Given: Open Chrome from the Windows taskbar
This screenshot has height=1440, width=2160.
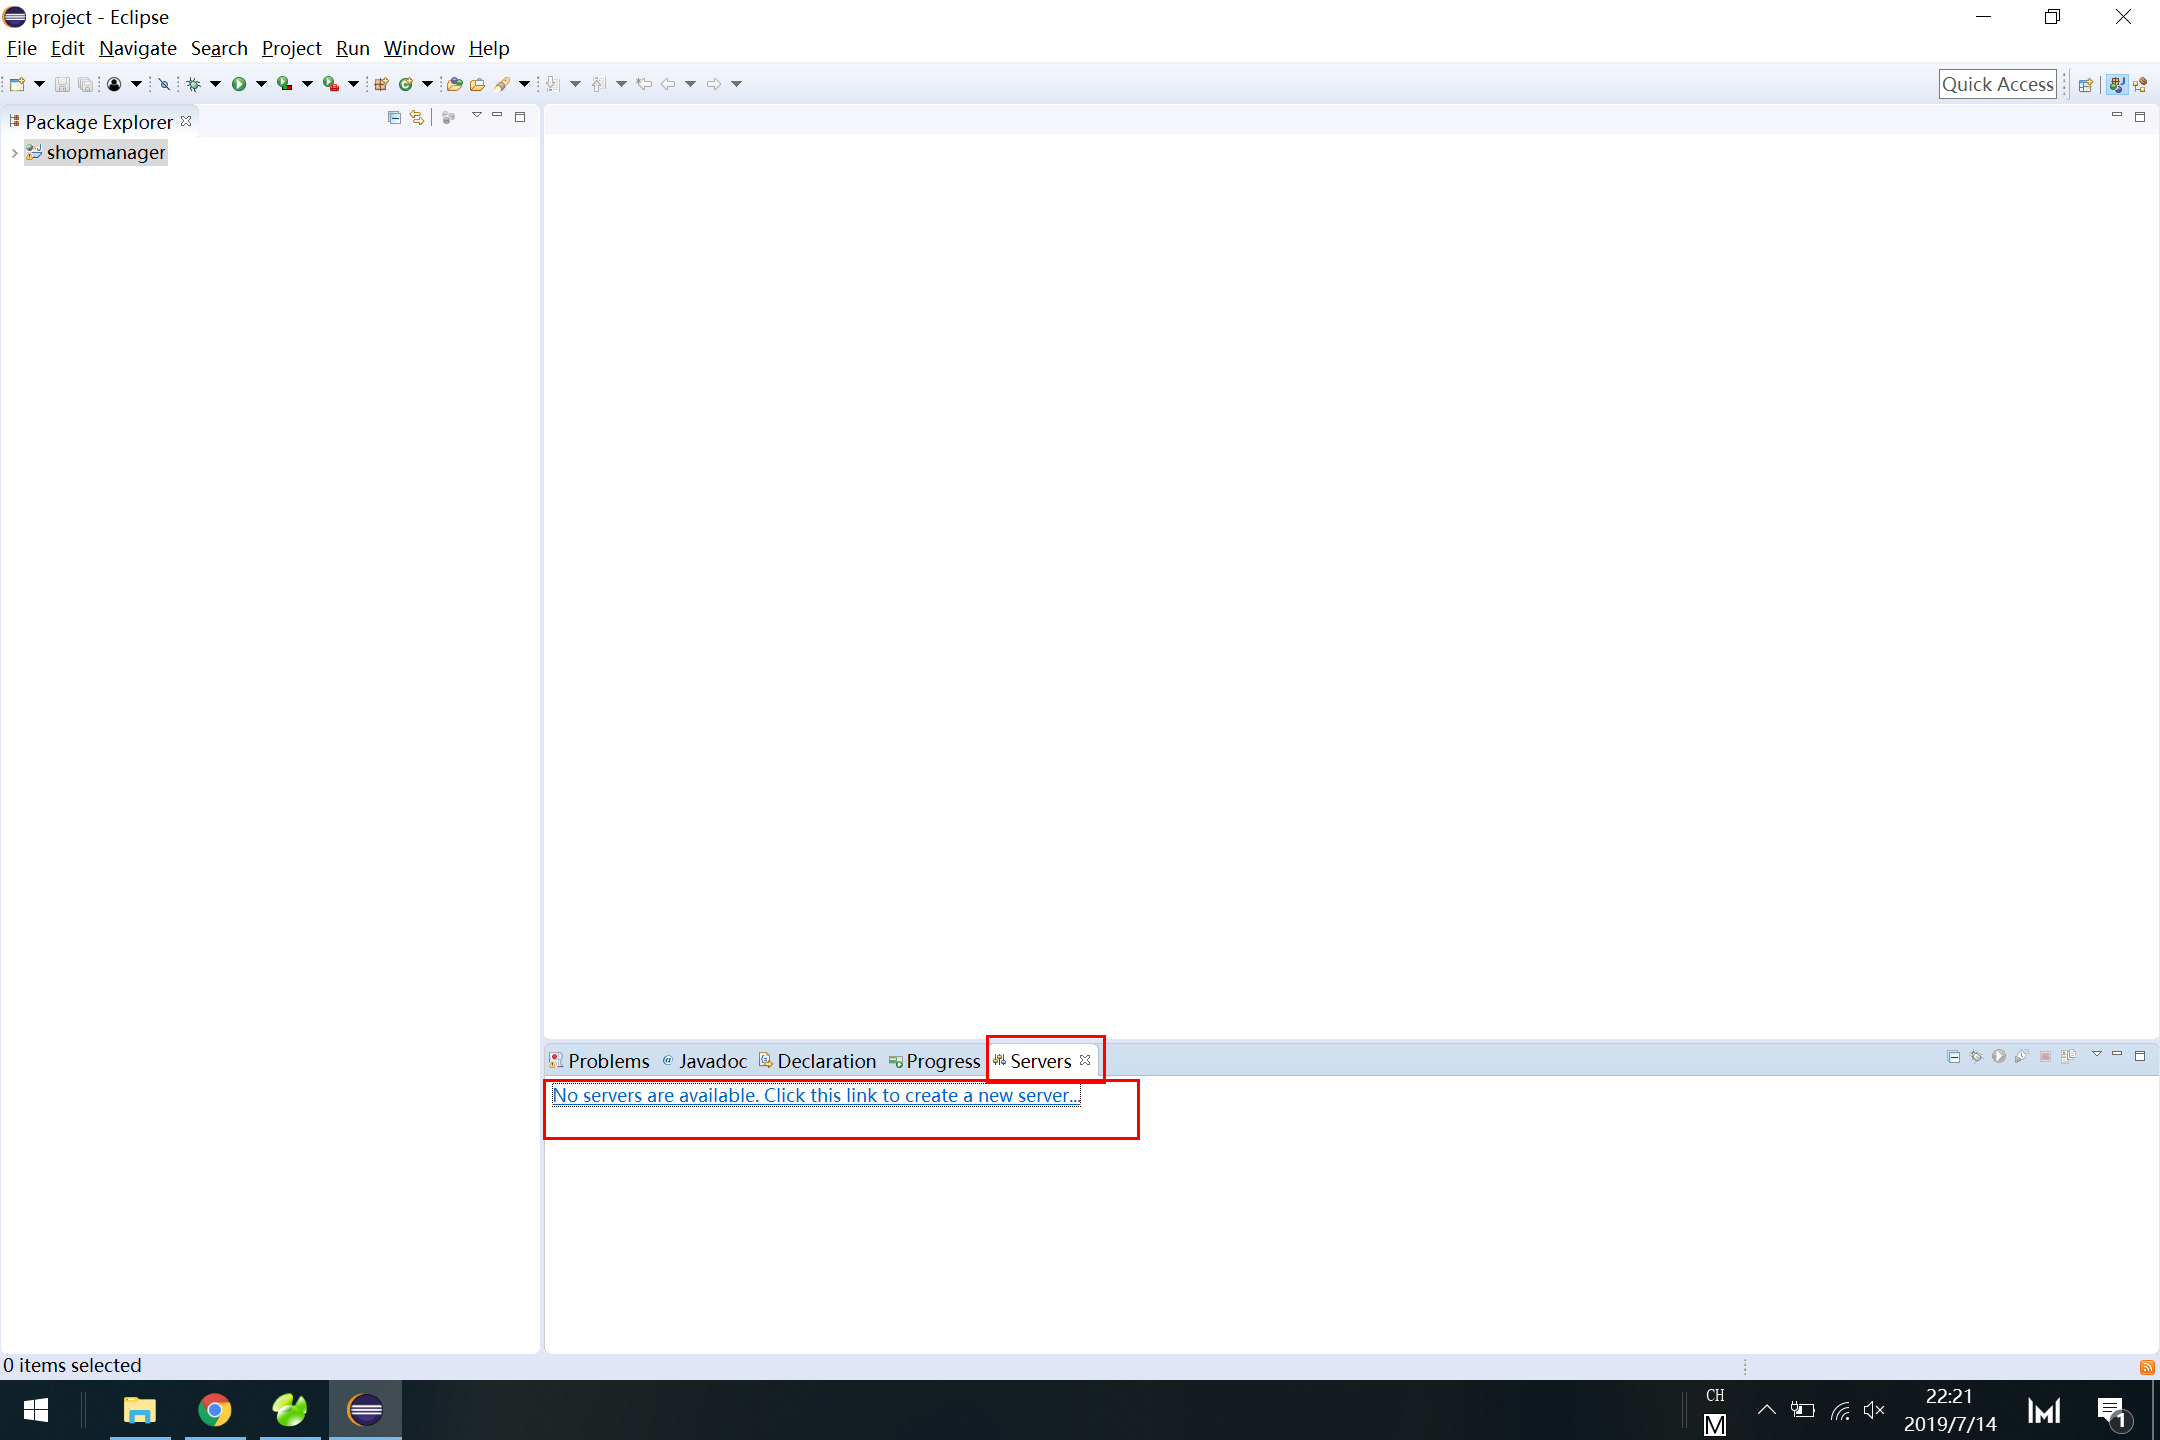Looking at the screenshot, I should [215, 1410].
